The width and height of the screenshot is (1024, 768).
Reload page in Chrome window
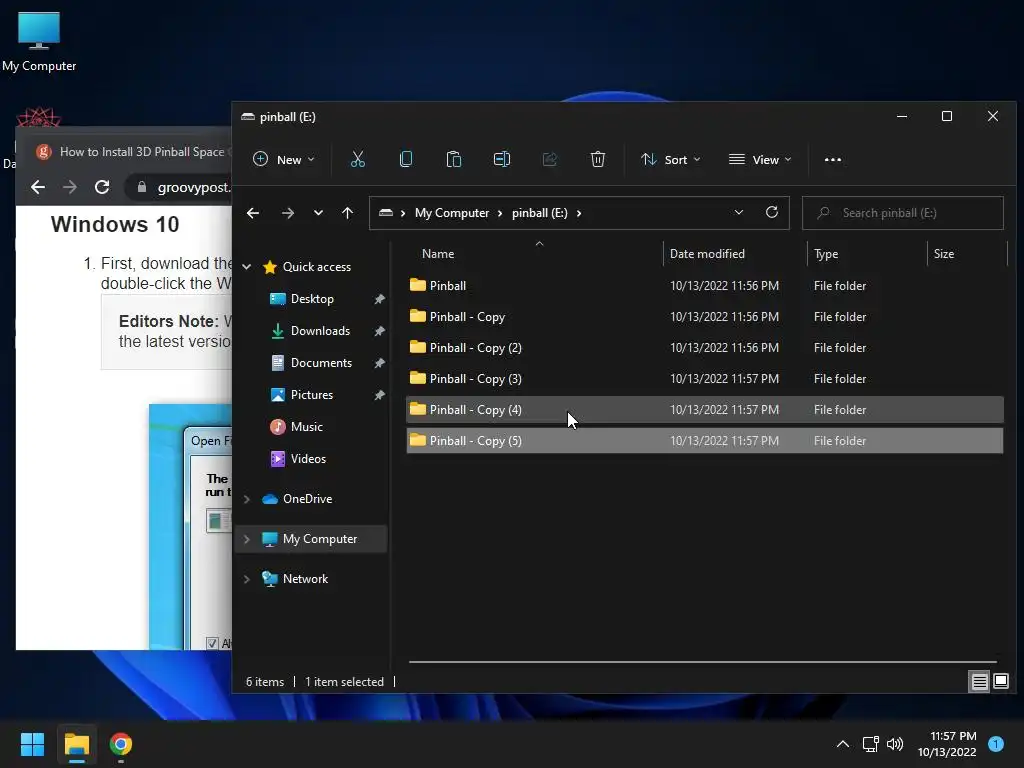click(x=102, y=187)
